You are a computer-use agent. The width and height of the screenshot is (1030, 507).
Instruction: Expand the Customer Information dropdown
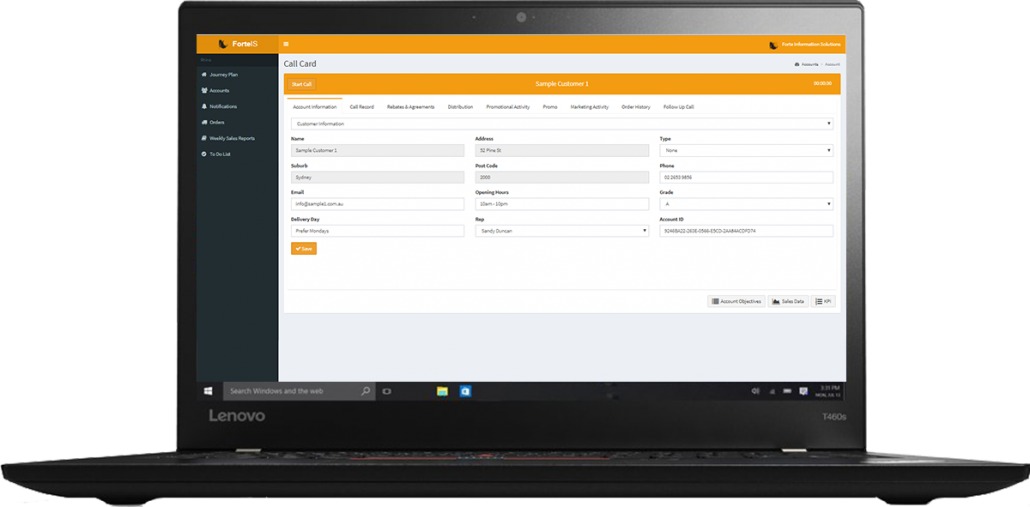click(561, 124)
